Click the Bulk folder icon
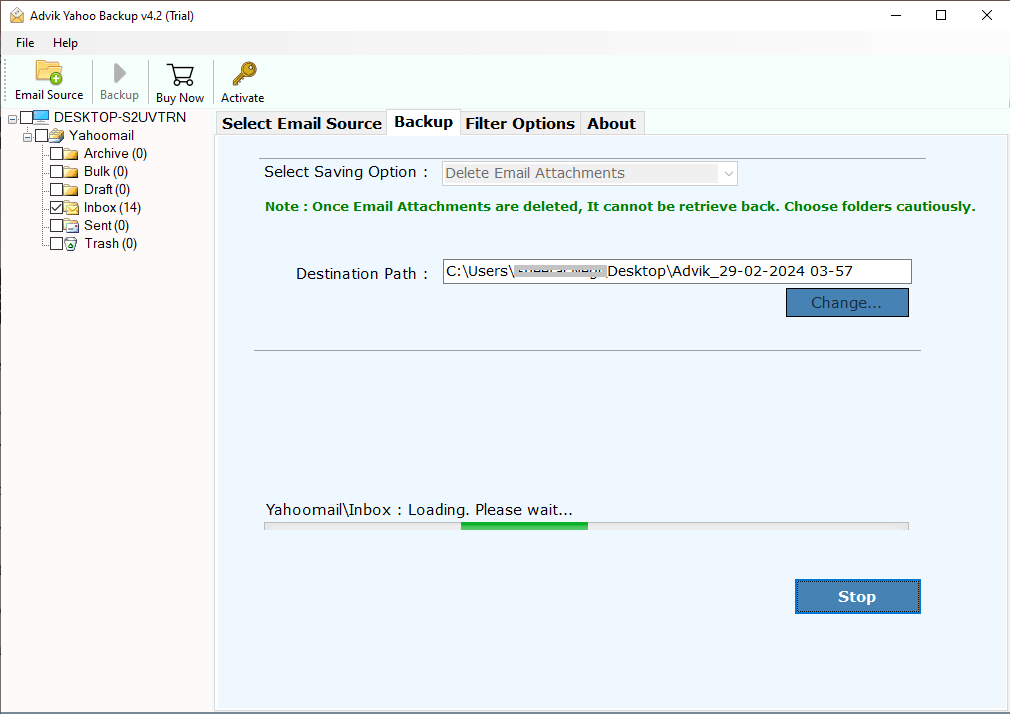 (x=71, y=171)
